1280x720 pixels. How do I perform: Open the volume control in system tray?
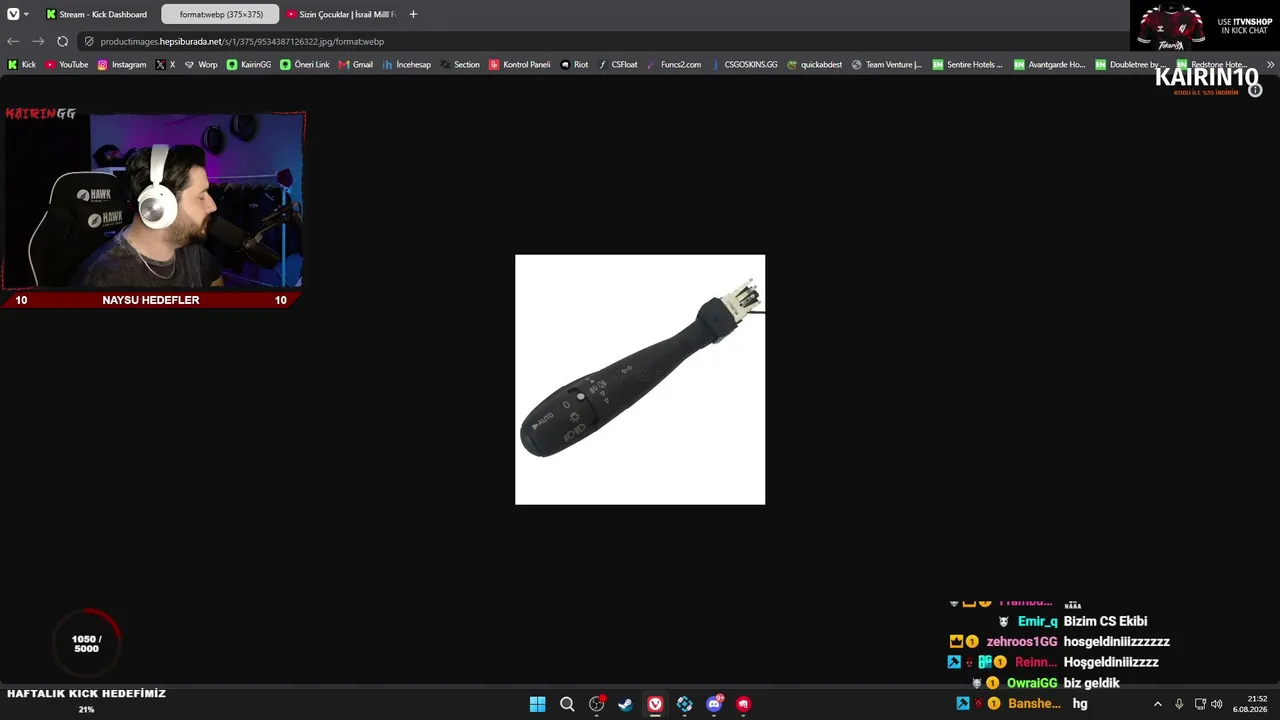coord(1216,704)
